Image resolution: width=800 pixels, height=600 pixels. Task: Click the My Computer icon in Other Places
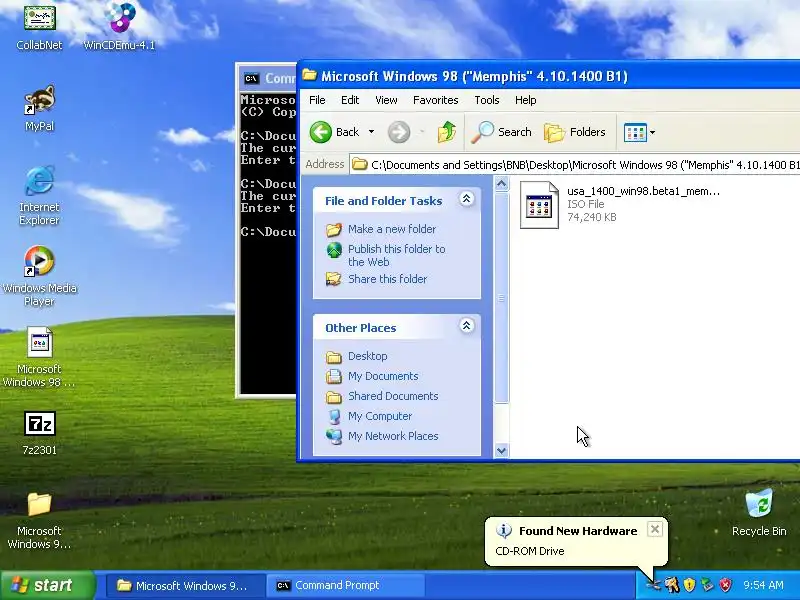(334, 416)
